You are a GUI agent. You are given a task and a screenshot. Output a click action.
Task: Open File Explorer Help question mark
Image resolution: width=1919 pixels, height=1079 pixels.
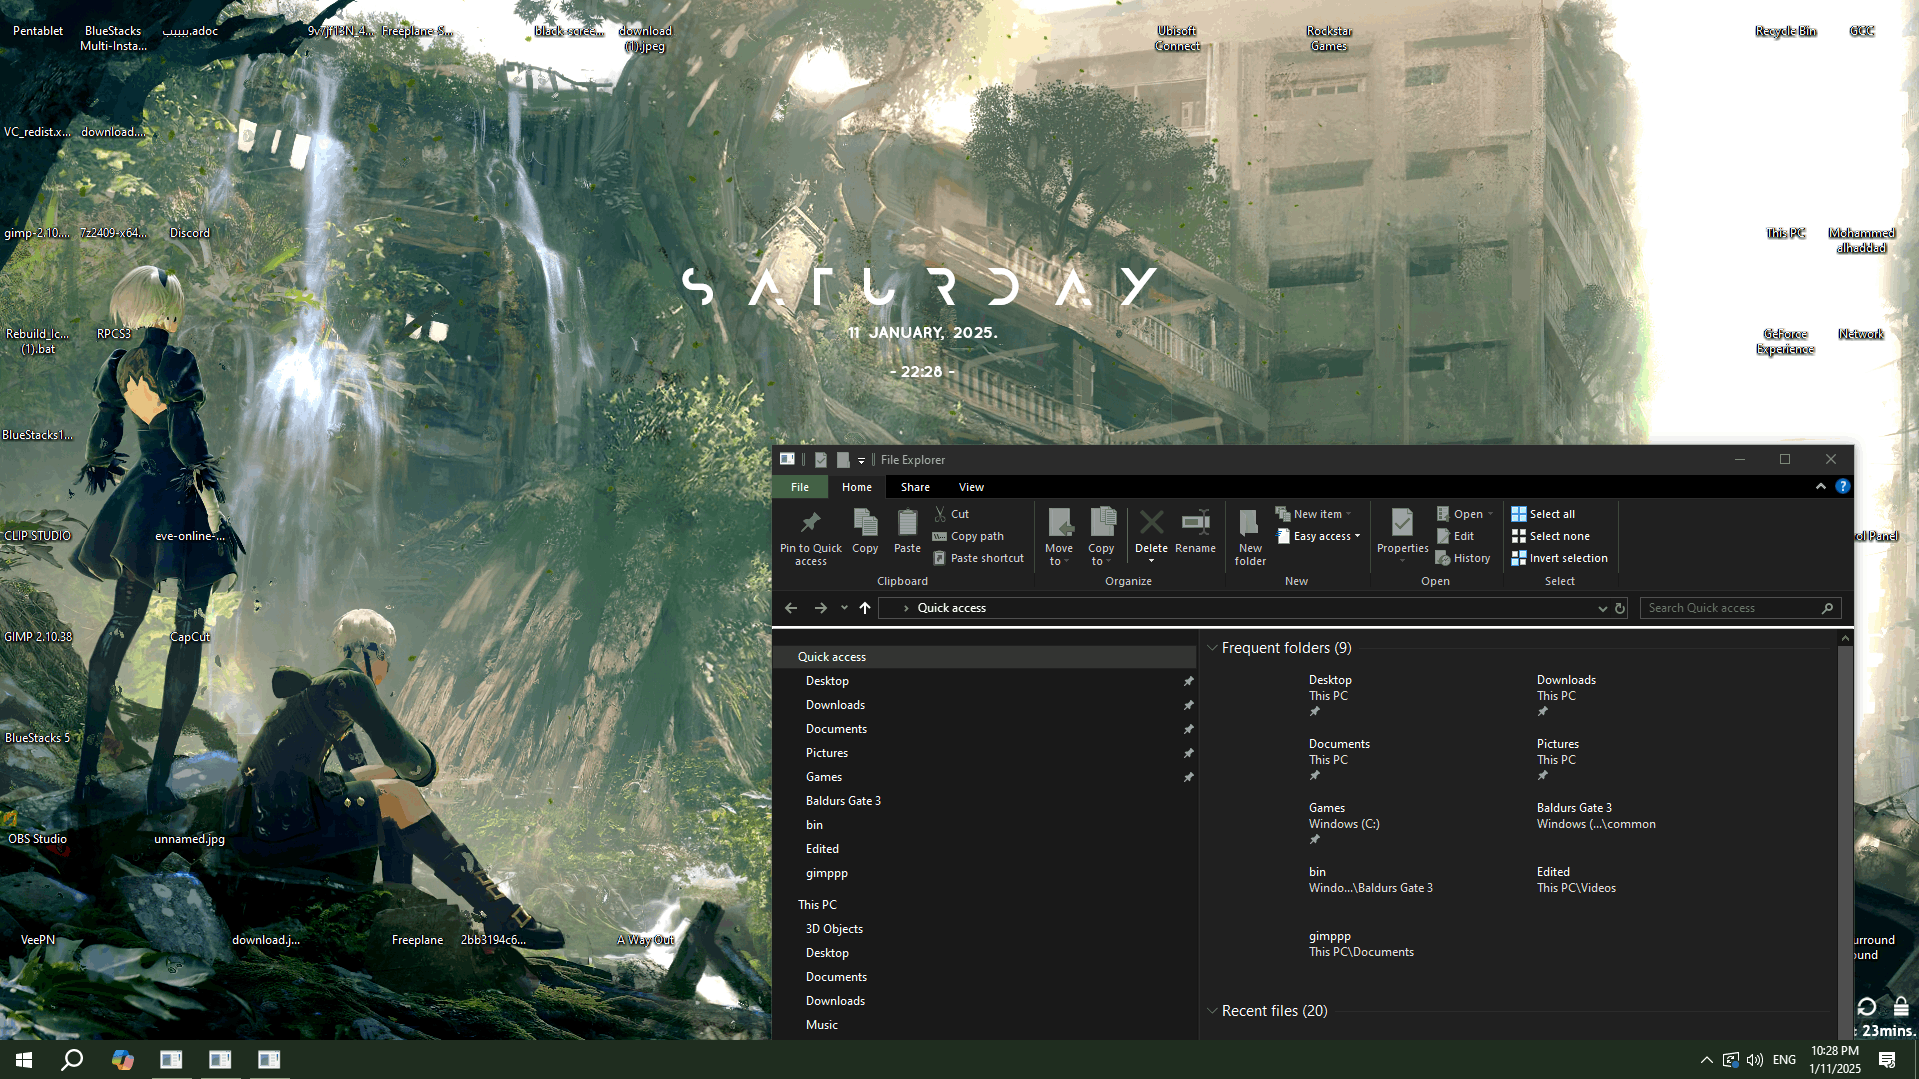coord(1842,487)
